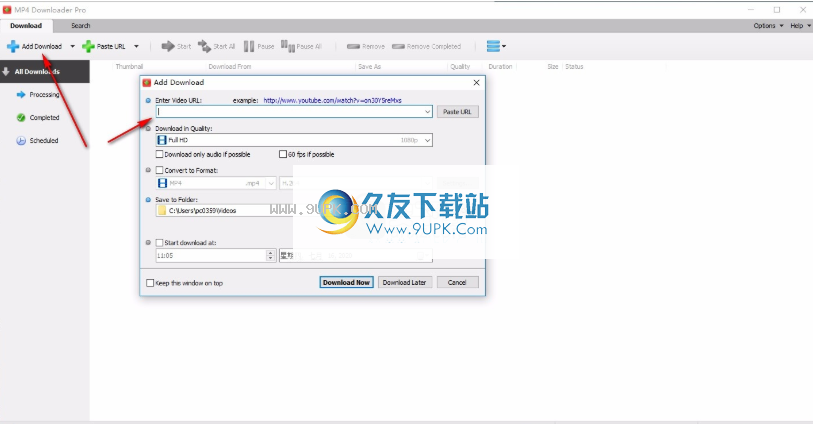The width and height of the screenshot is (813, 424).
Task: Click the Download From column header
Action: [230, 66]
